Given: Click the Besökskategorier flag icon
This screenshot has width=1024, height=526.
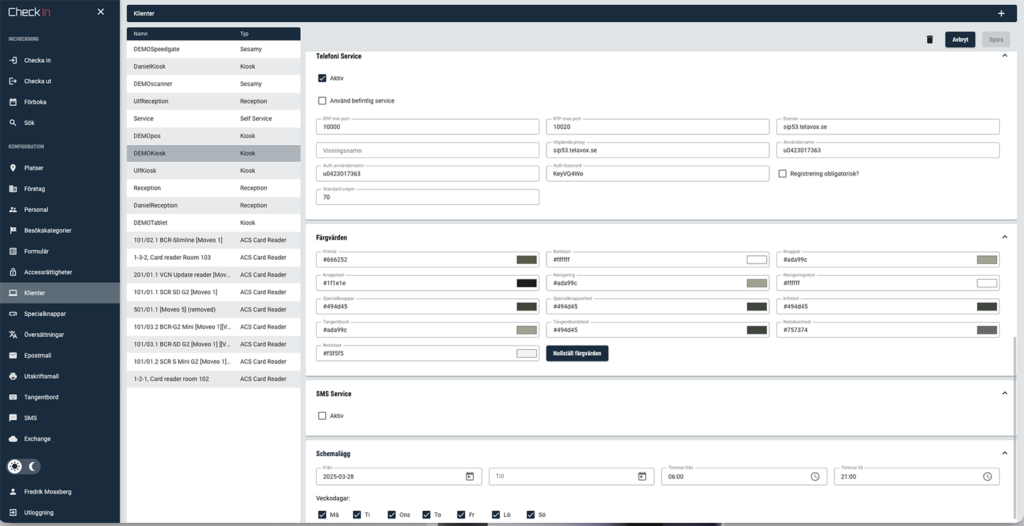Looking at the screenshot, I should (13, 231).
